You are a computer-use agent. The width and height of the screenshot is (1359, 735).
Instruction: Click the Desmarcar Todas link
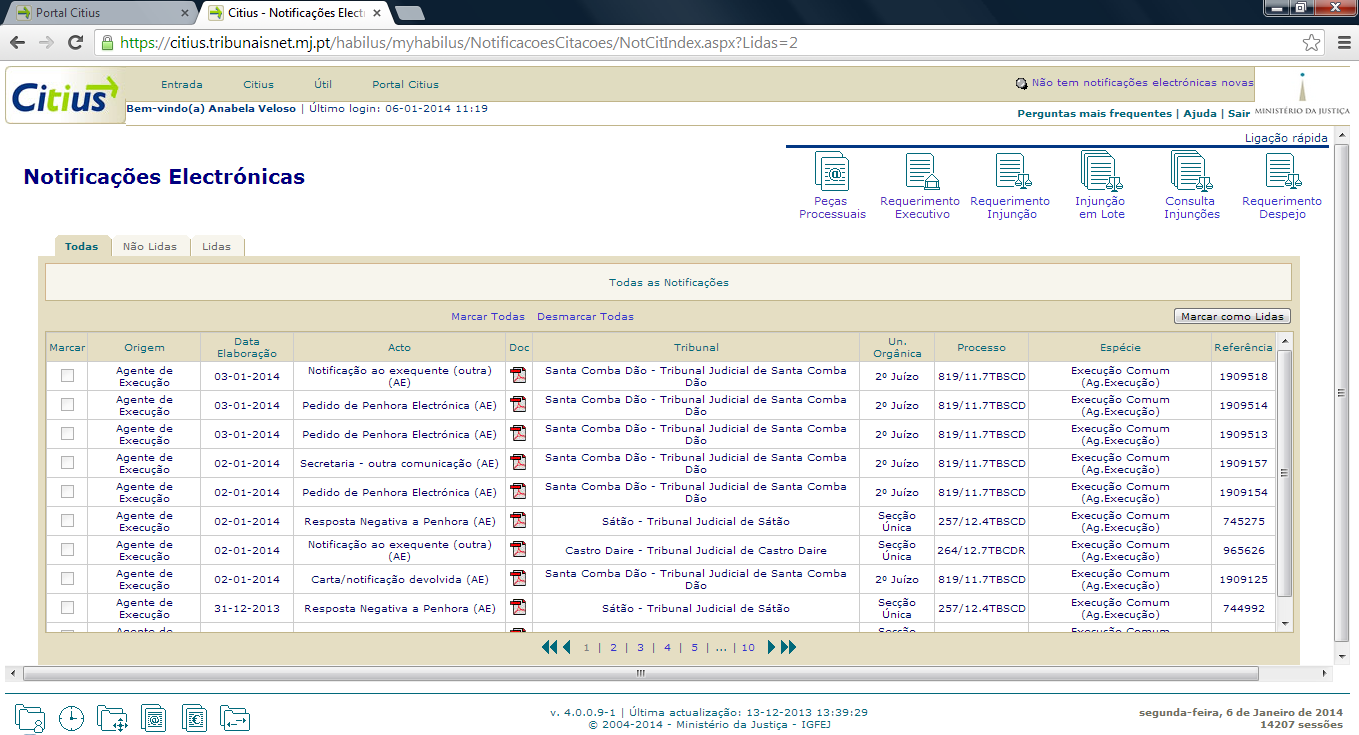click(x=585, y=317)
